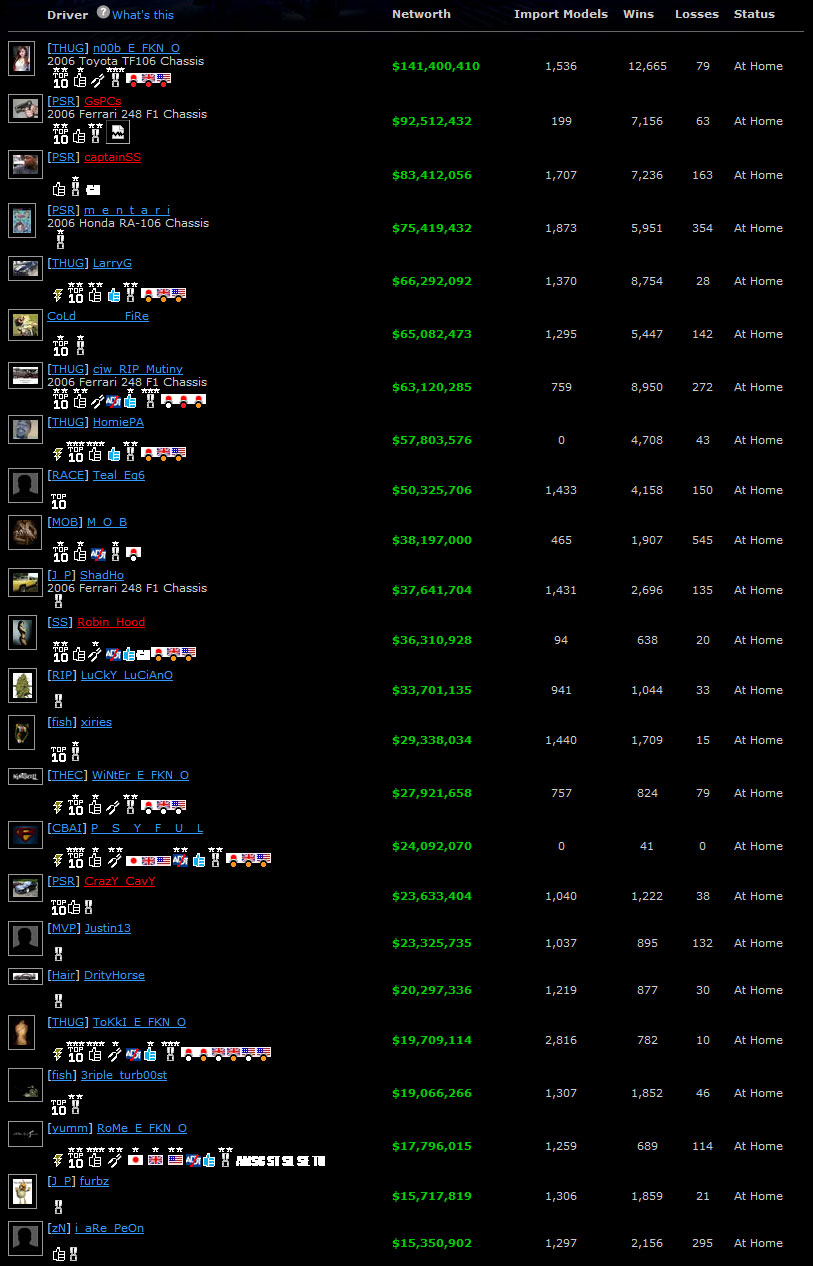Open the CoLd FiRe driver link
The image size is (813, 1266).
click(x=97, y=316)
